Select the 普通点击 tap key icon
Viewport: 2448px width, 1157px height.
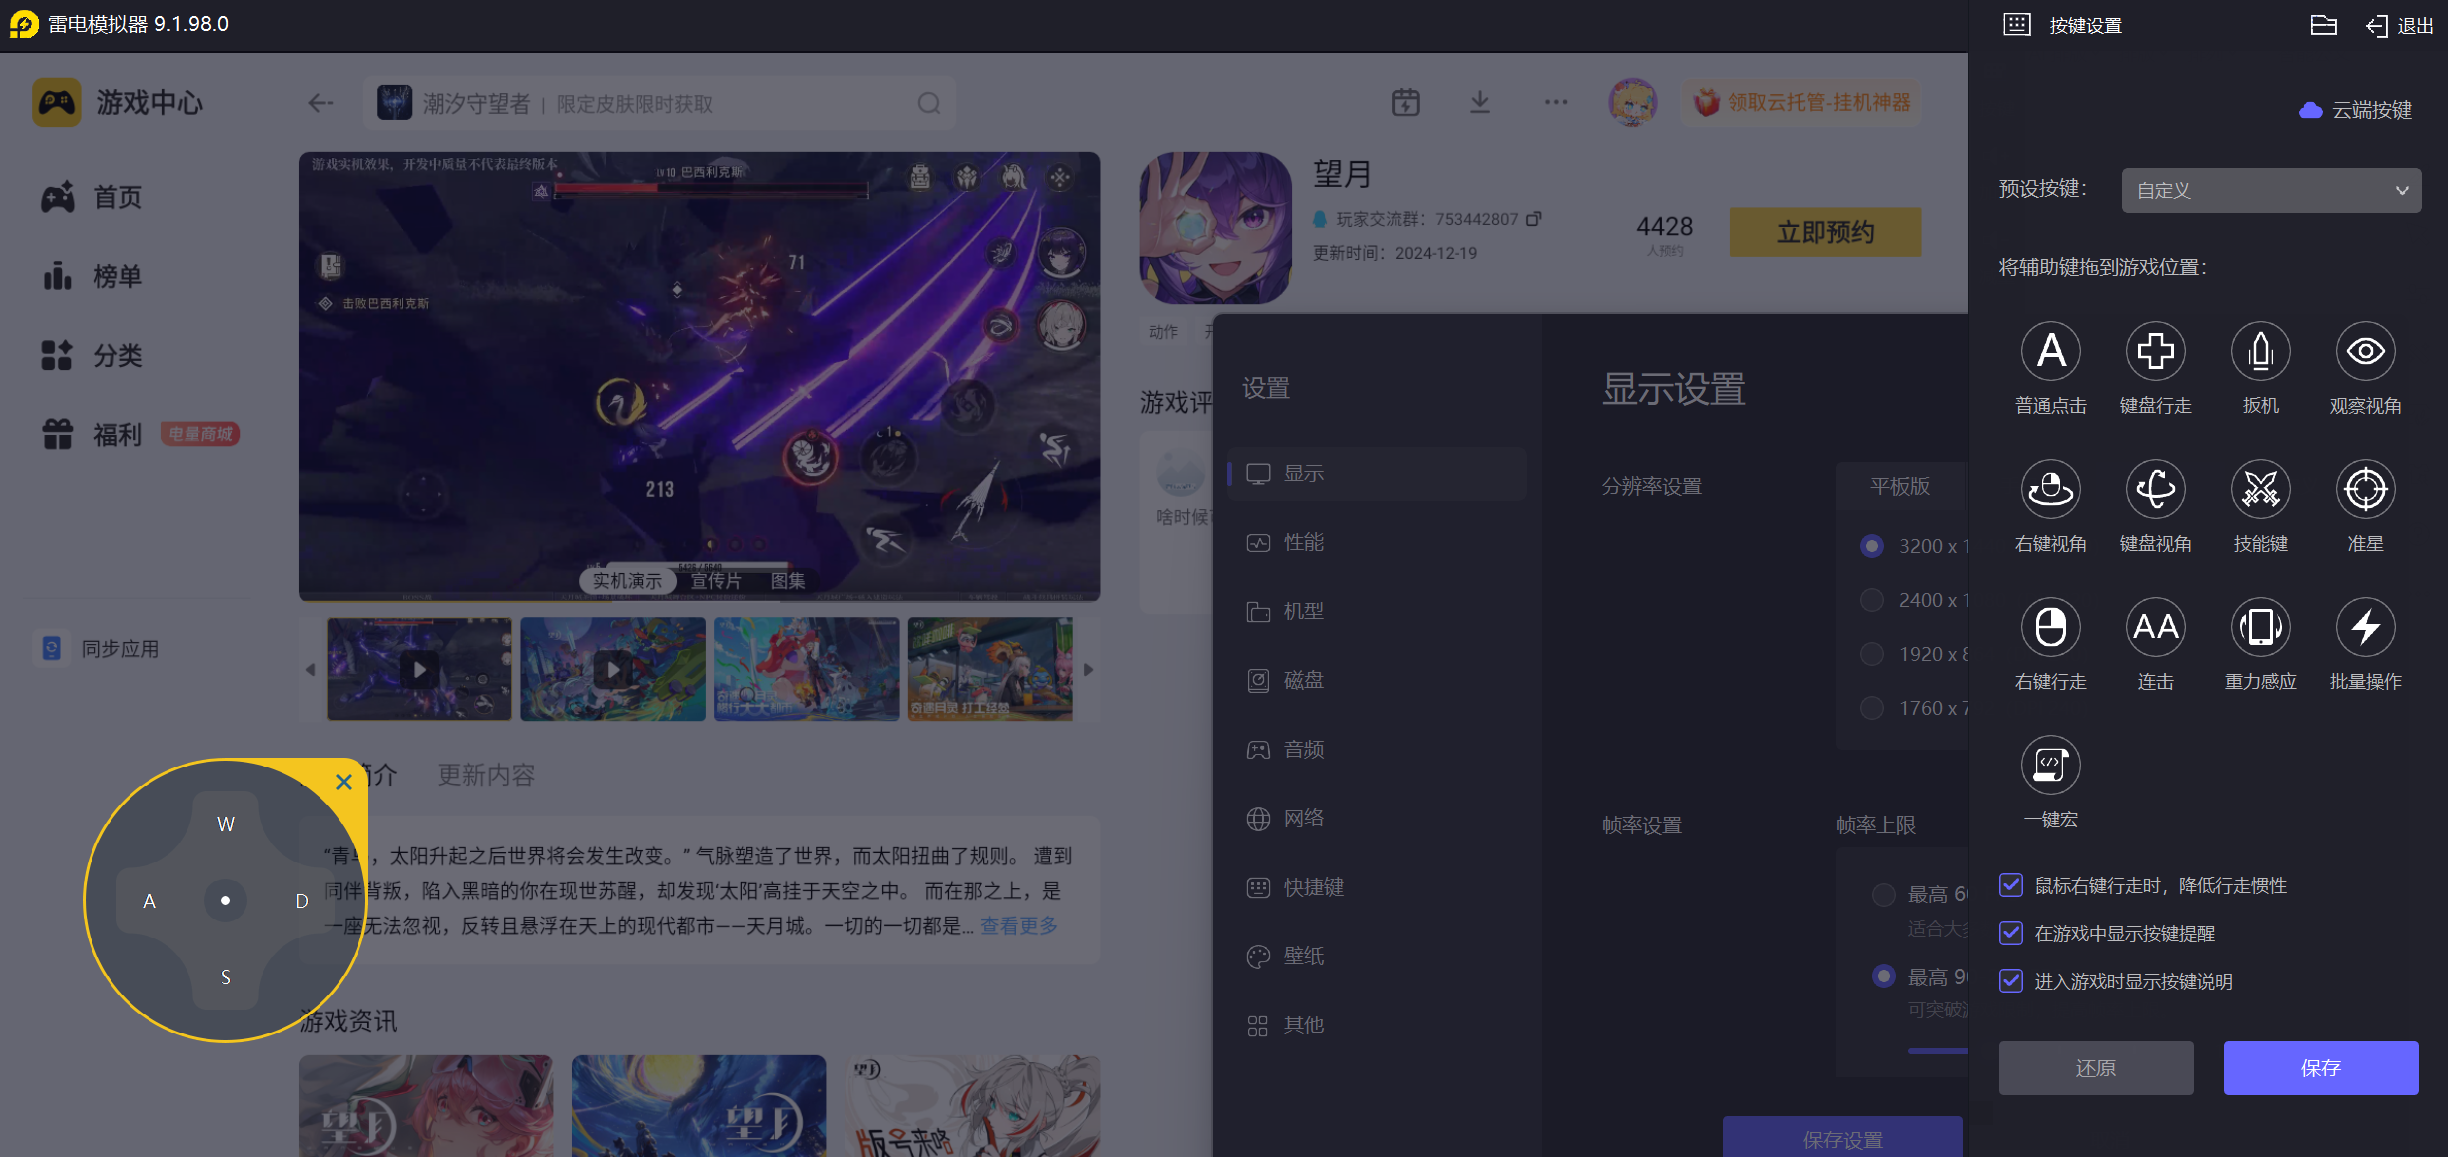coord(2050,351)
